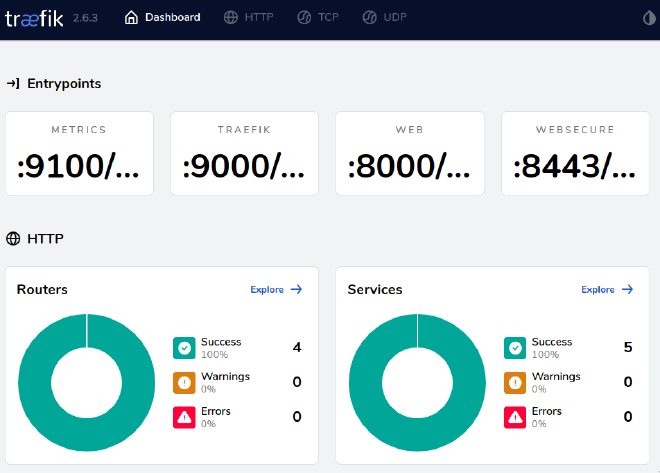Click the Routers Explore arrow icon
660x473 pixels.
click(296, 289)
